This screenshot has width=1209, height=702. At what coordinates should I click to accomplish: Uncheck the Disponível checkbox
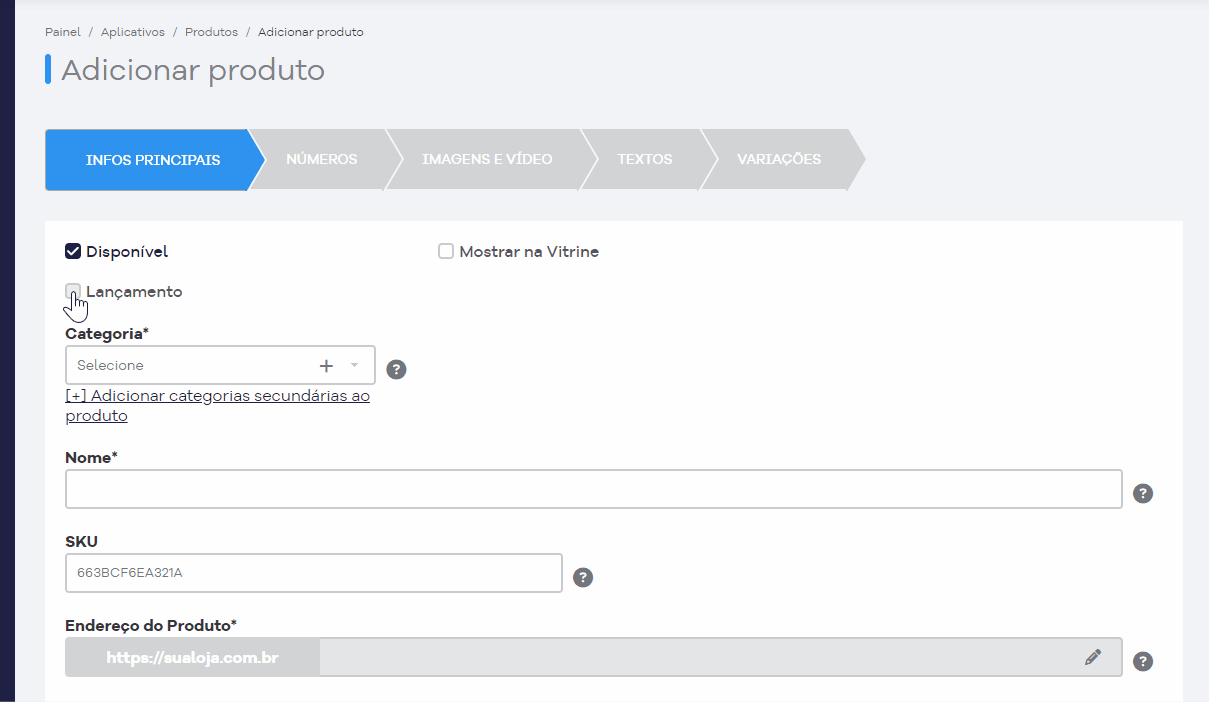point(73,251)
